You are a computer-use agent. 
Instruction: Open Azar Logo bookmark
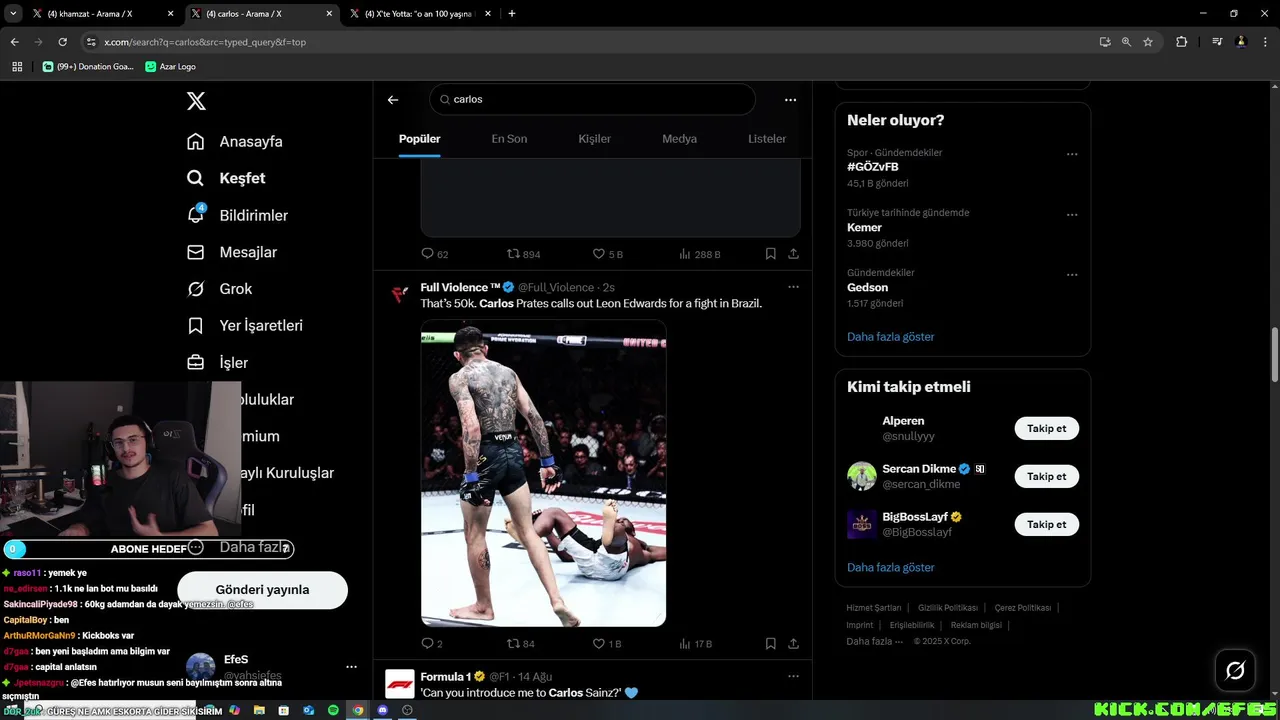[x=171, y=67]
